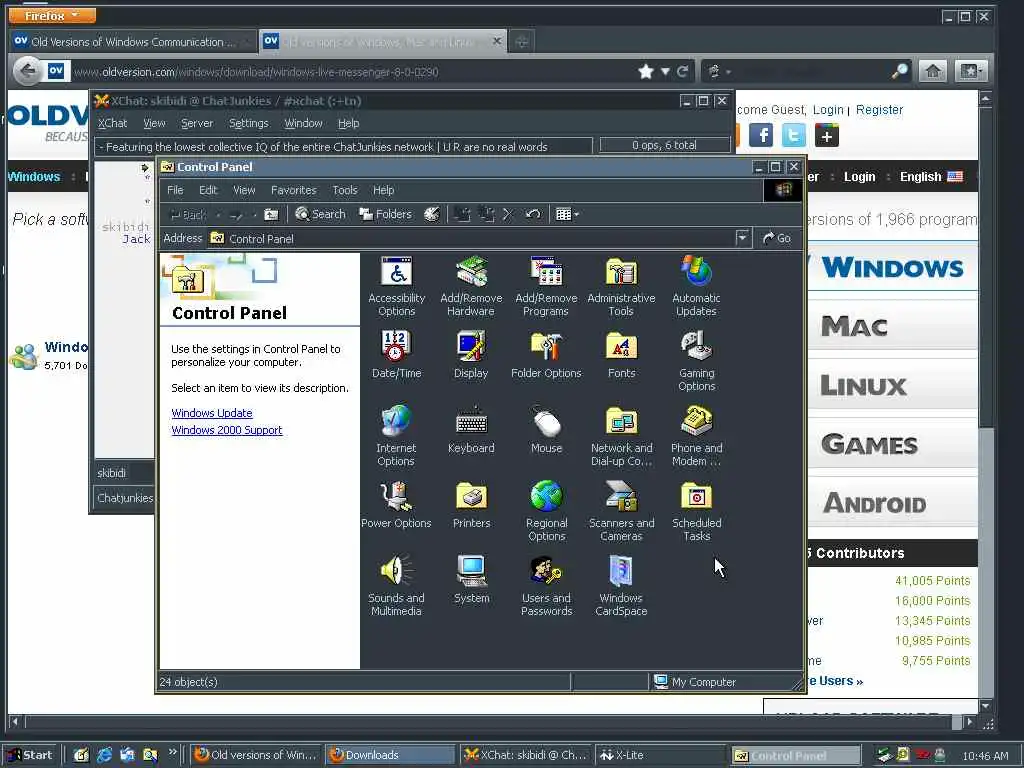Click the Firefox home button
This screenshot has width=1024, height=768.
933,71
